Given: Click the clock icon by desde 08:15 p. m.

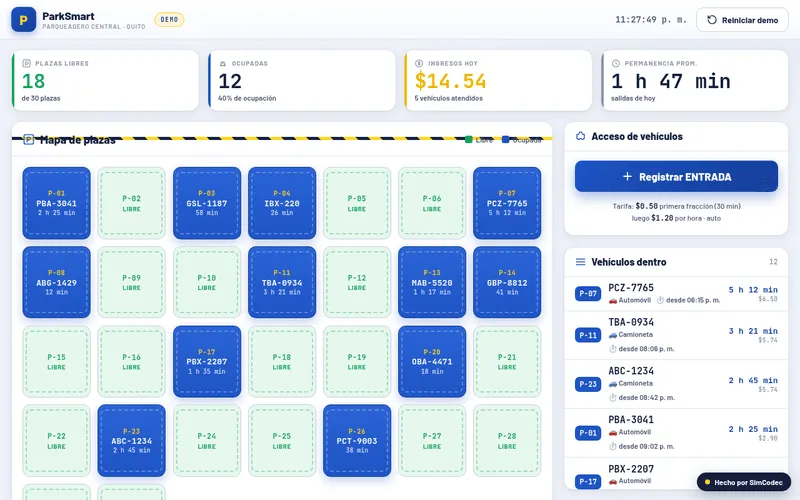Looking at the screenshot, I should click(660, 301).
